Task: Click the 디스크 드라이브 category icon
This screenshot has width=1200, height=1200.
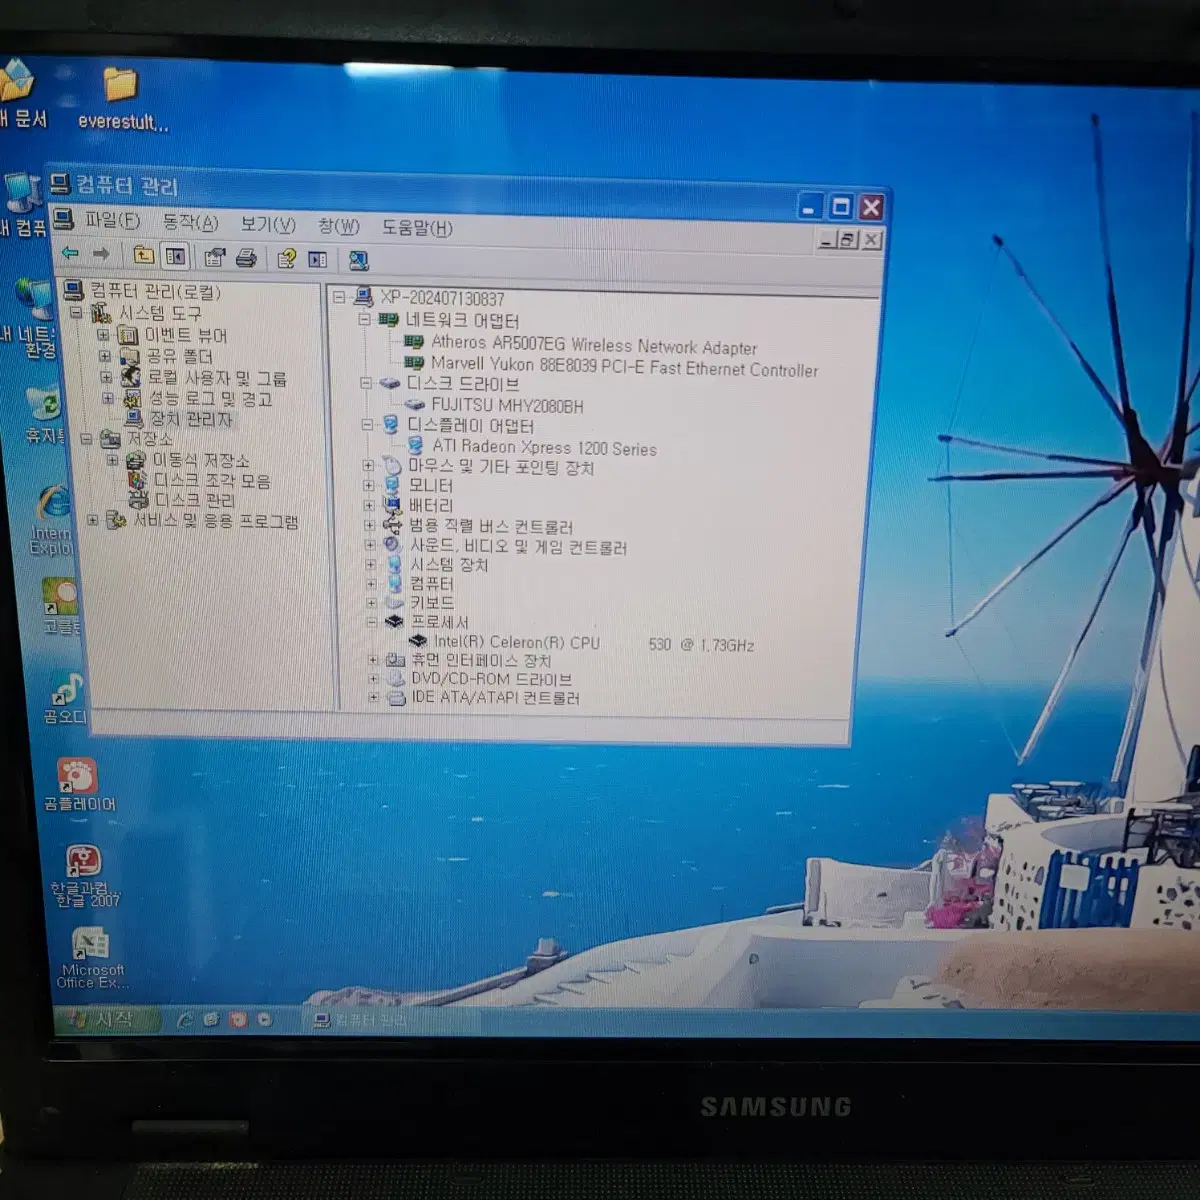Action: (390, 384)
